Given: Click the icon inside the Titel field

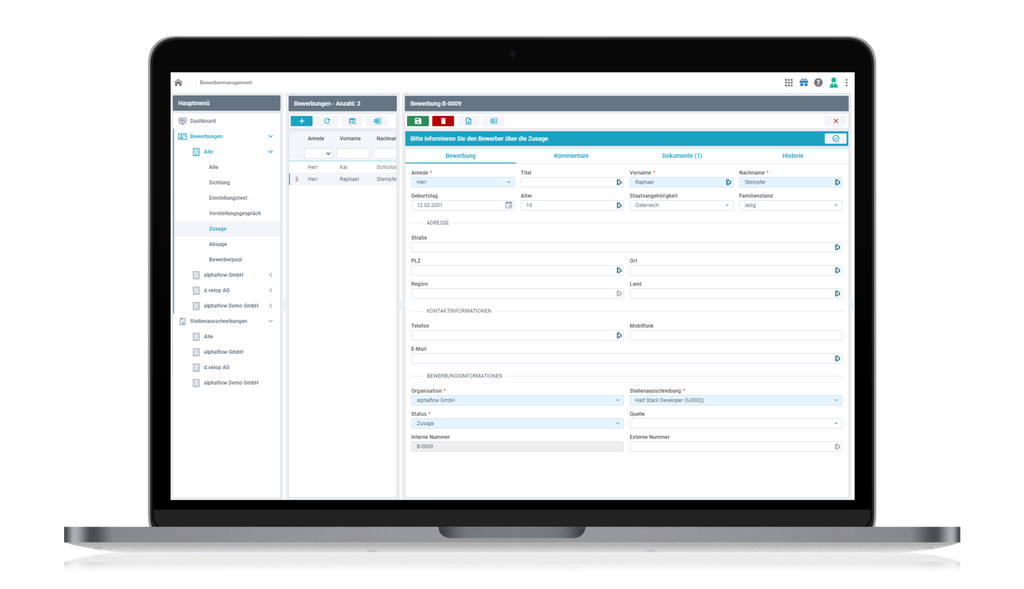Looking at the screenshot, I should pyautogui.click(x=619, y=182).
